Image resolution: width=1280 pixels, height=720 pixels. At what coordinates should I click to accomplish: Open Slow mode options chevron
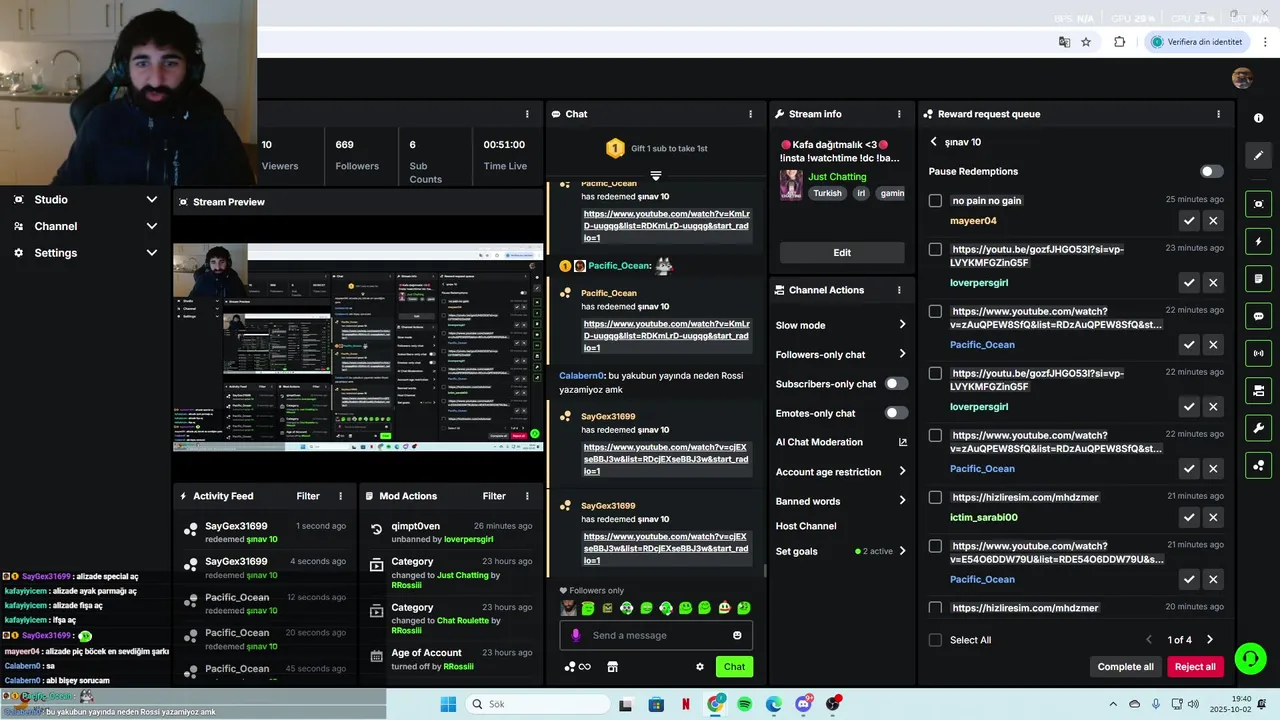point(902,325)
